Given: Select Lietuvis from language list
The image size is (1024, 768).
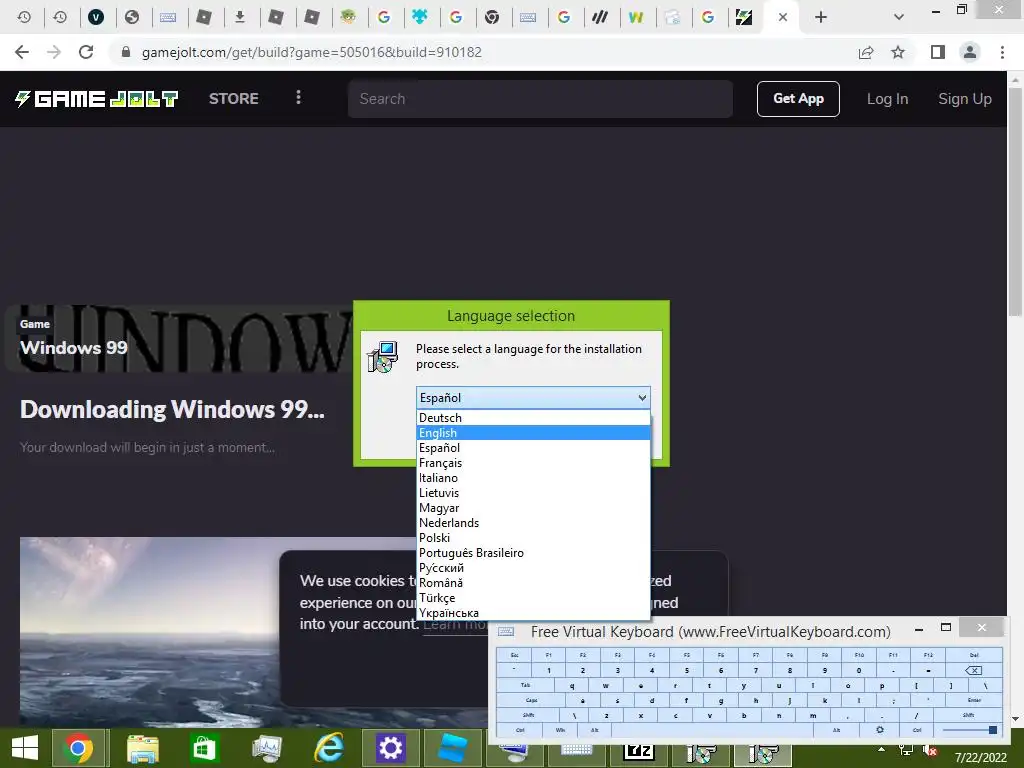Looking at the screenshot, I should coord(534,493).
